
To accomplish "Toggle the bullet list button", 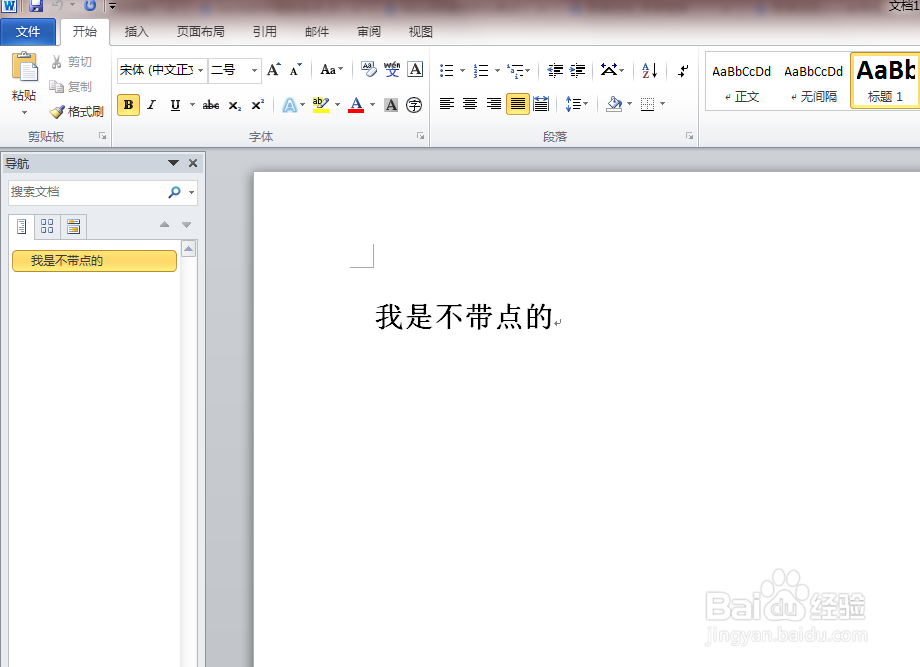I will [446, 70].
